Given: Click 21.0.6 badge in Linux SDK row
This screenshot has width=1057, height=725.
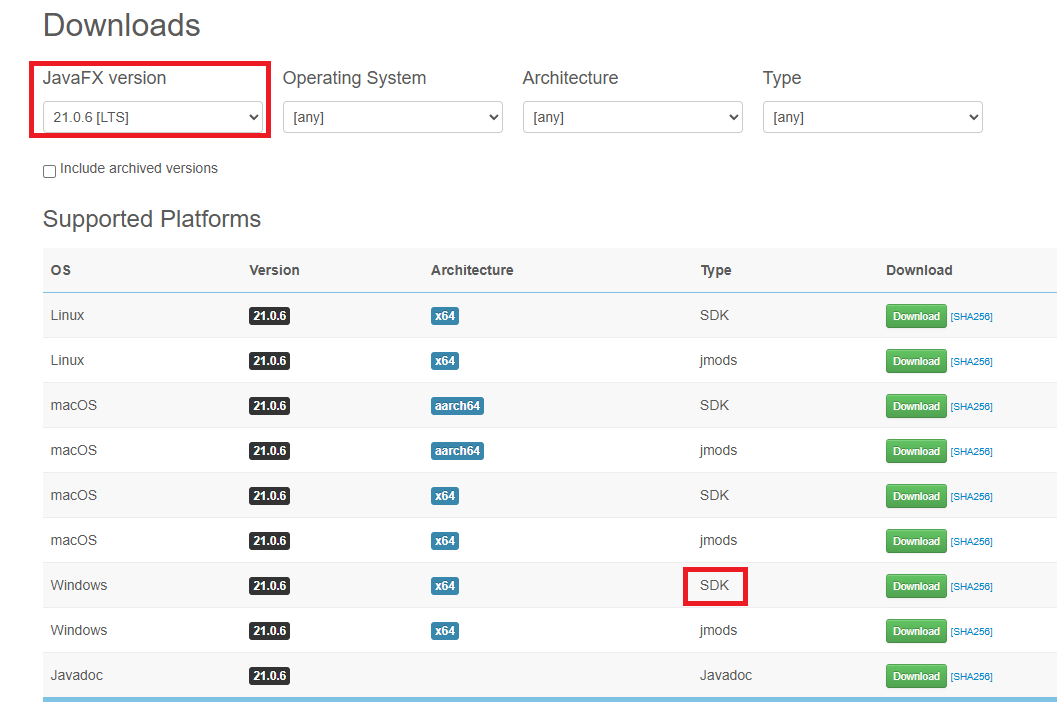Looking at the screenshot, I should 270,316.
